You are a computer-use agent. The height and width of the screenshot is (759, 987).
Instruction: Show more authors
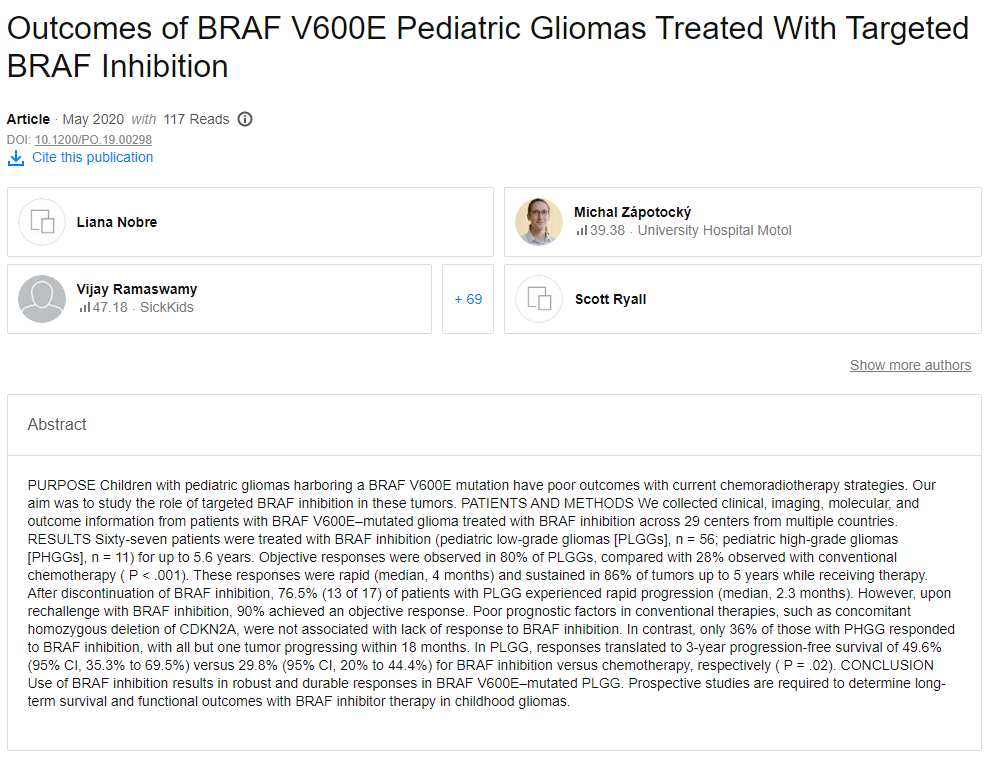click(910, 365)
